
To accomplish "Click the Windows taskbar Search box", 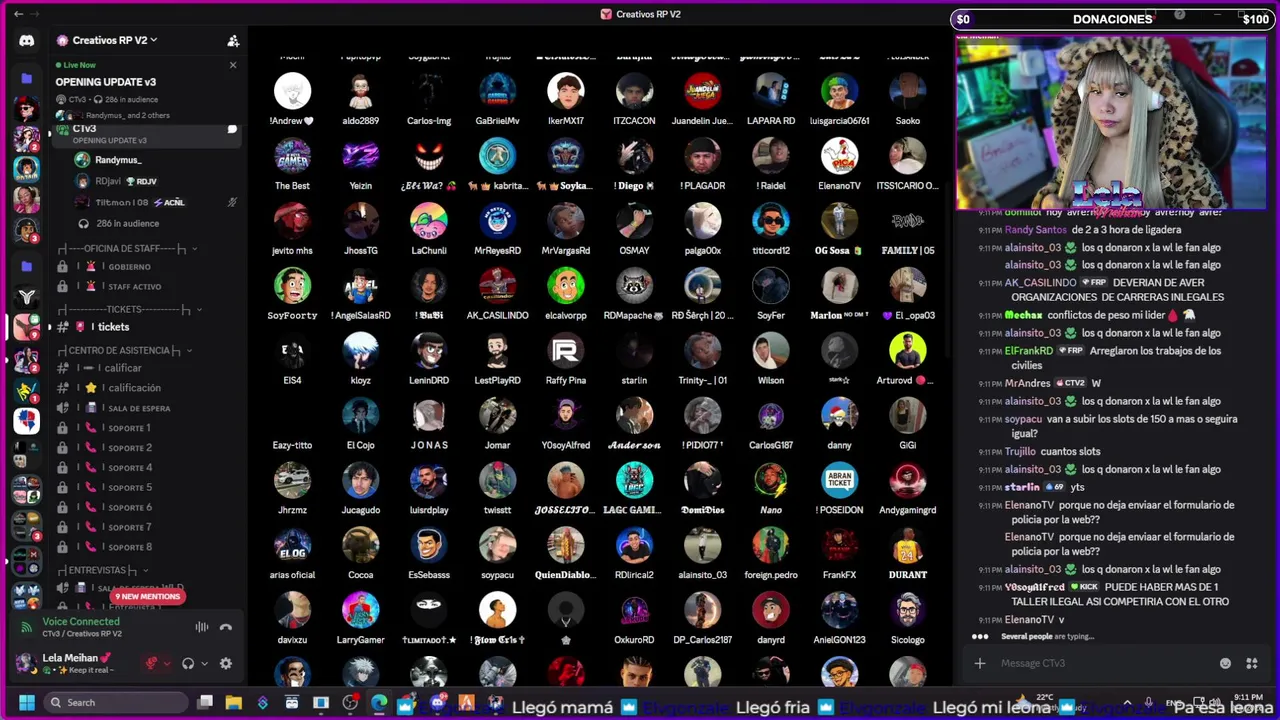I will click(117, 703).
